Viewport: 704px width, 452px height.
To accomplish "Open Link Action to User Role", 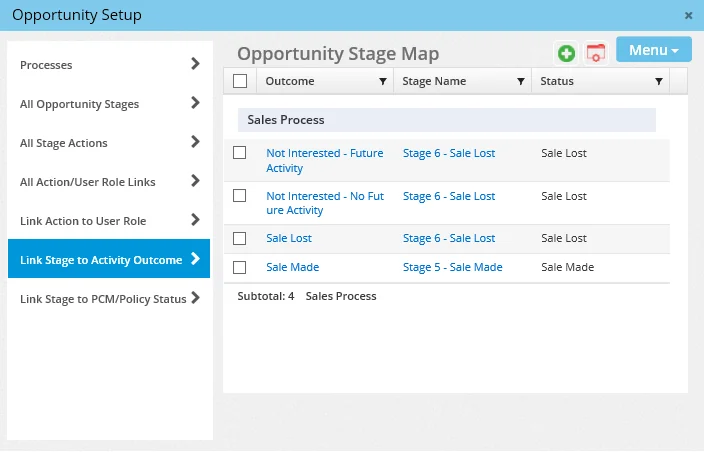I will pyautogui.click(x=109, y=221).
